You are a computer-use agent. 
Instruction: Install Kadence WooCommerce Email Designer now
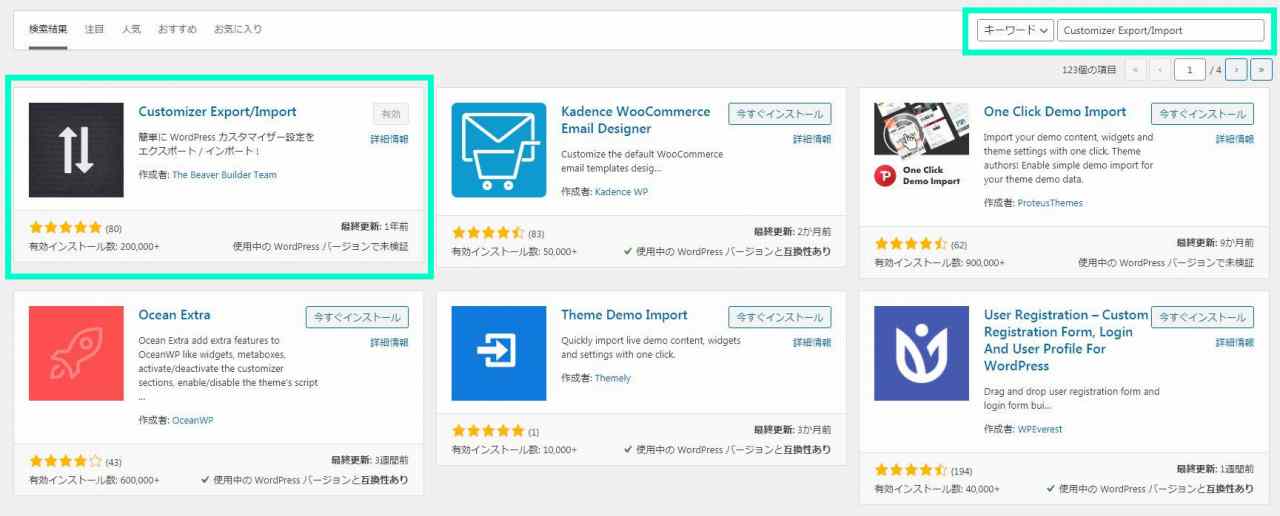(780, 114)
